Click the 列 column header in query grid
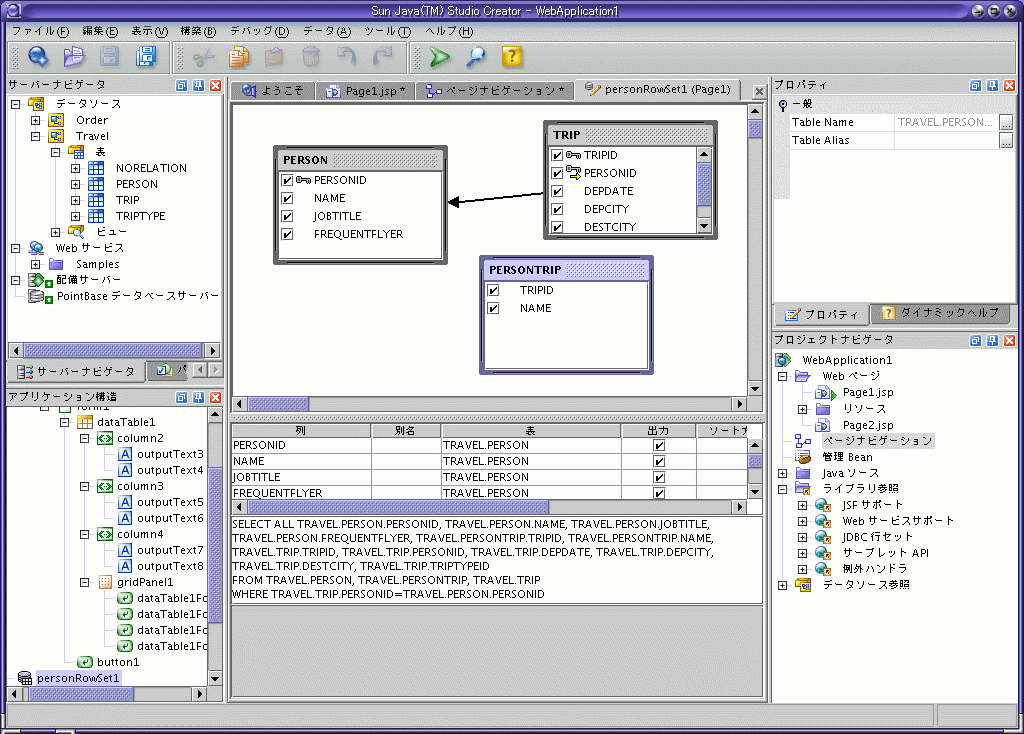The height and width of the screenshot is (734, 1024). [301, 431]
